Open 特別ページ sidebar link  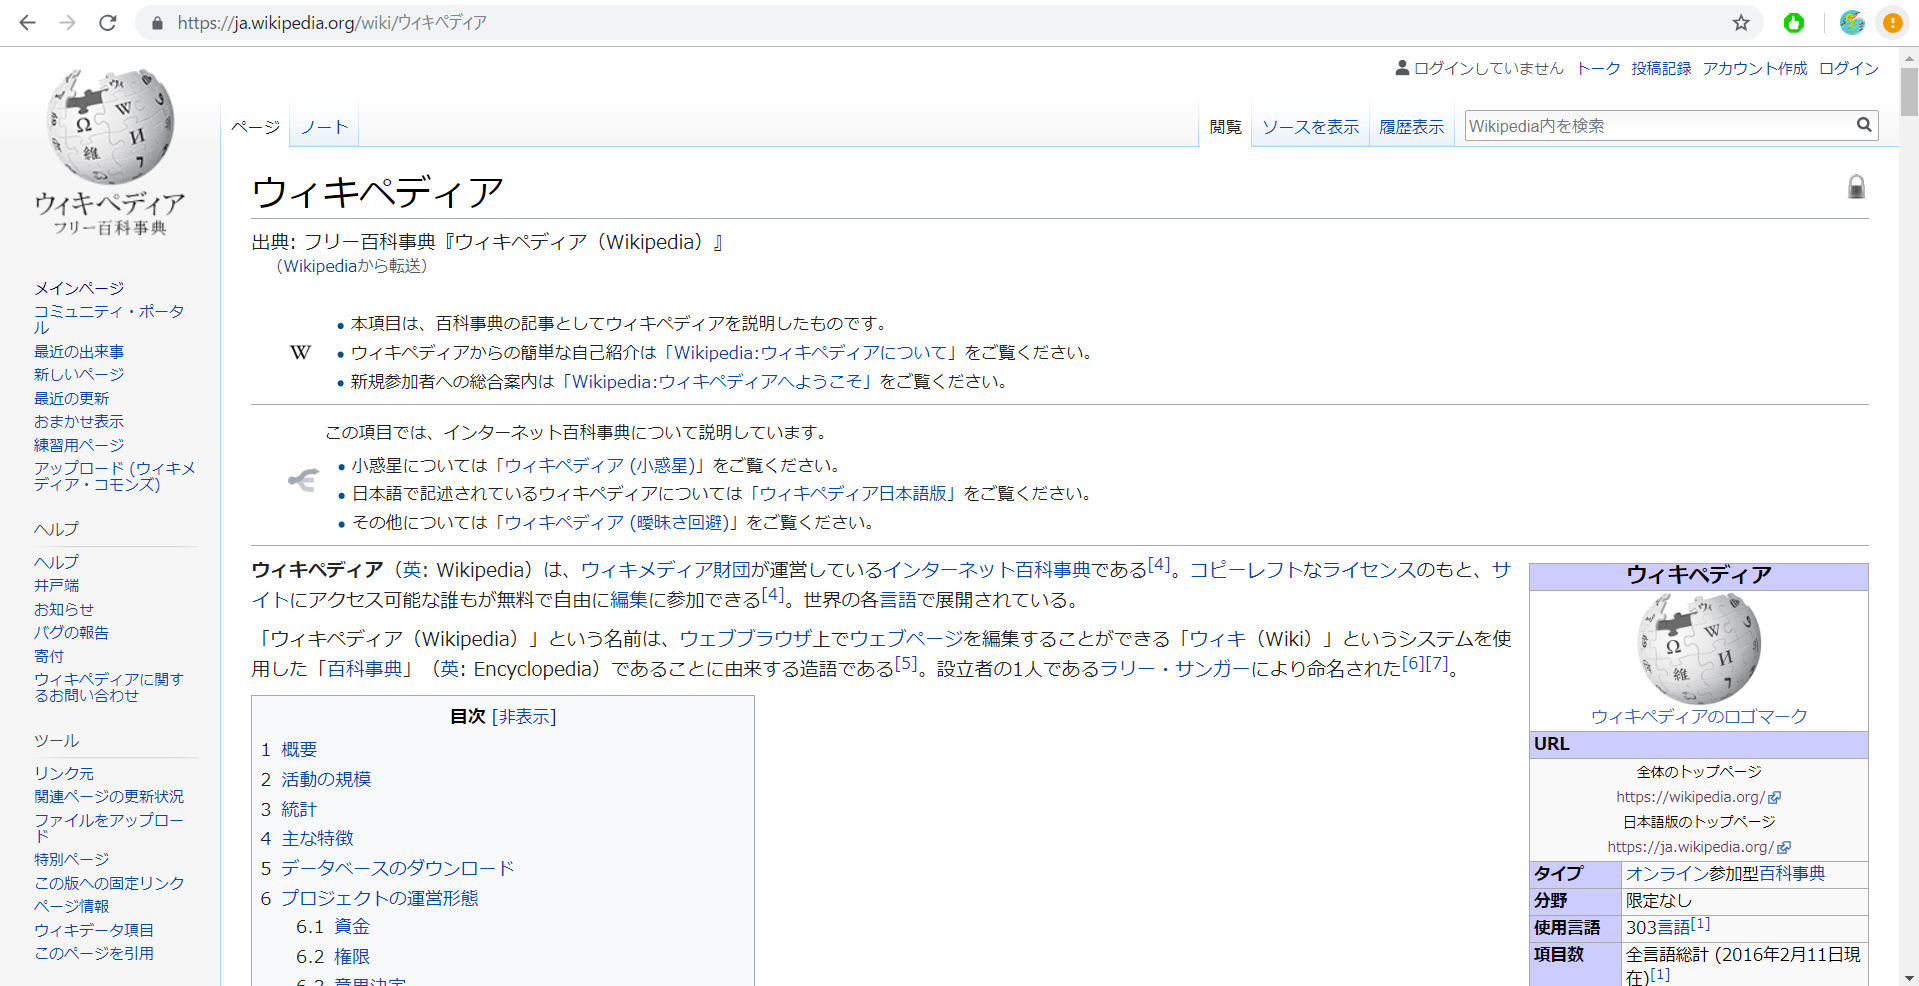pyautogui.click(x=71, y=859)
